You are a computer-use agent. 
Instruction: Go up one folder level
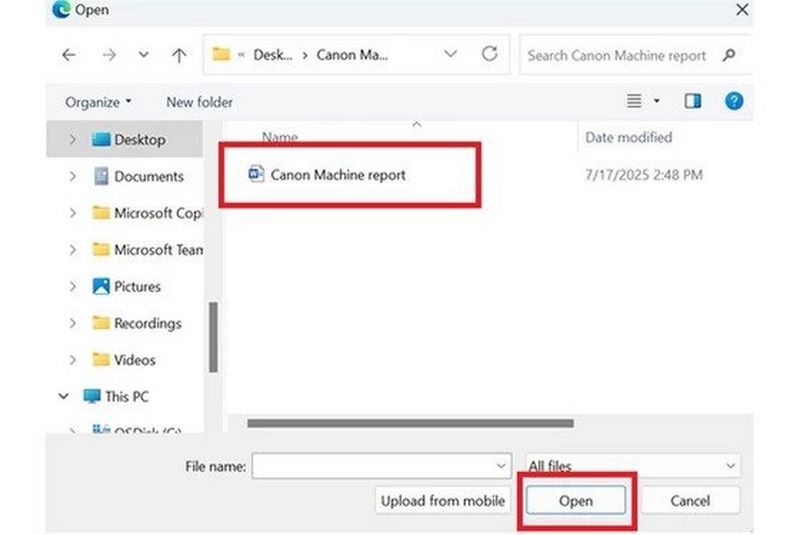[178, 55]
